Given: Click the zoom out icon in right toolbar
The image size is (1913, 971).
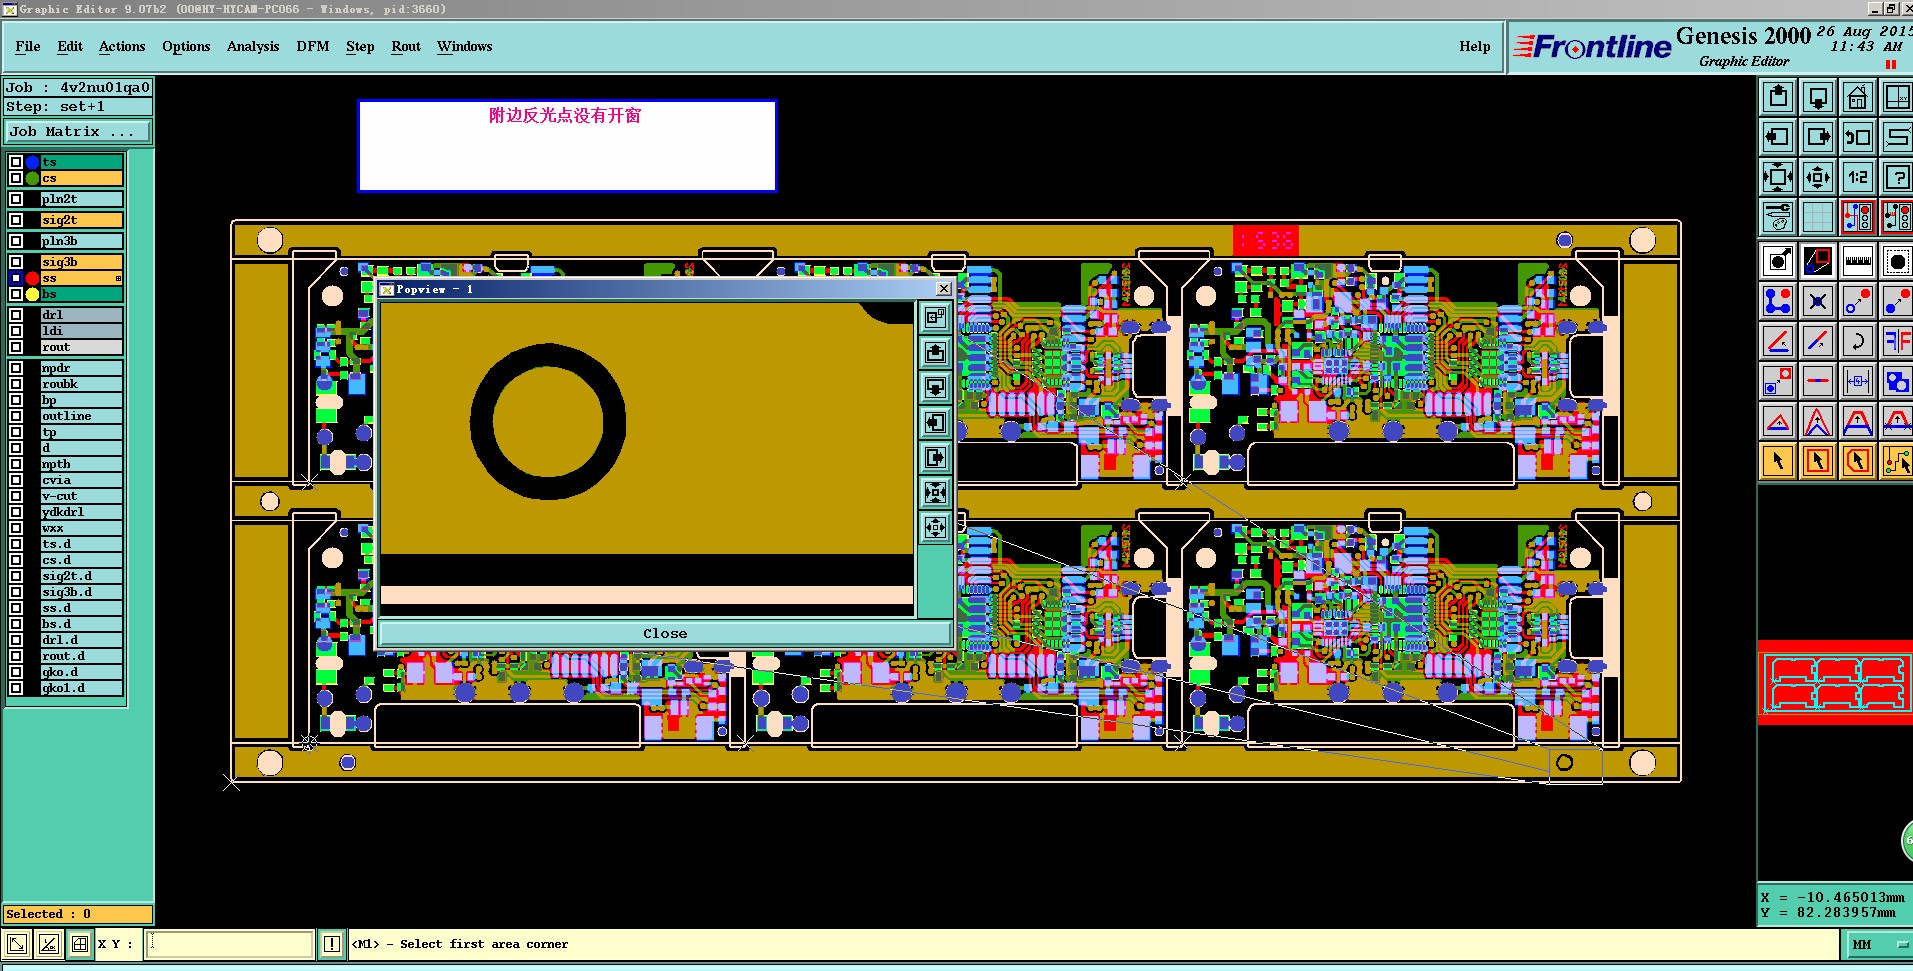Looking at the screenshot, I should click(1818, 177).
